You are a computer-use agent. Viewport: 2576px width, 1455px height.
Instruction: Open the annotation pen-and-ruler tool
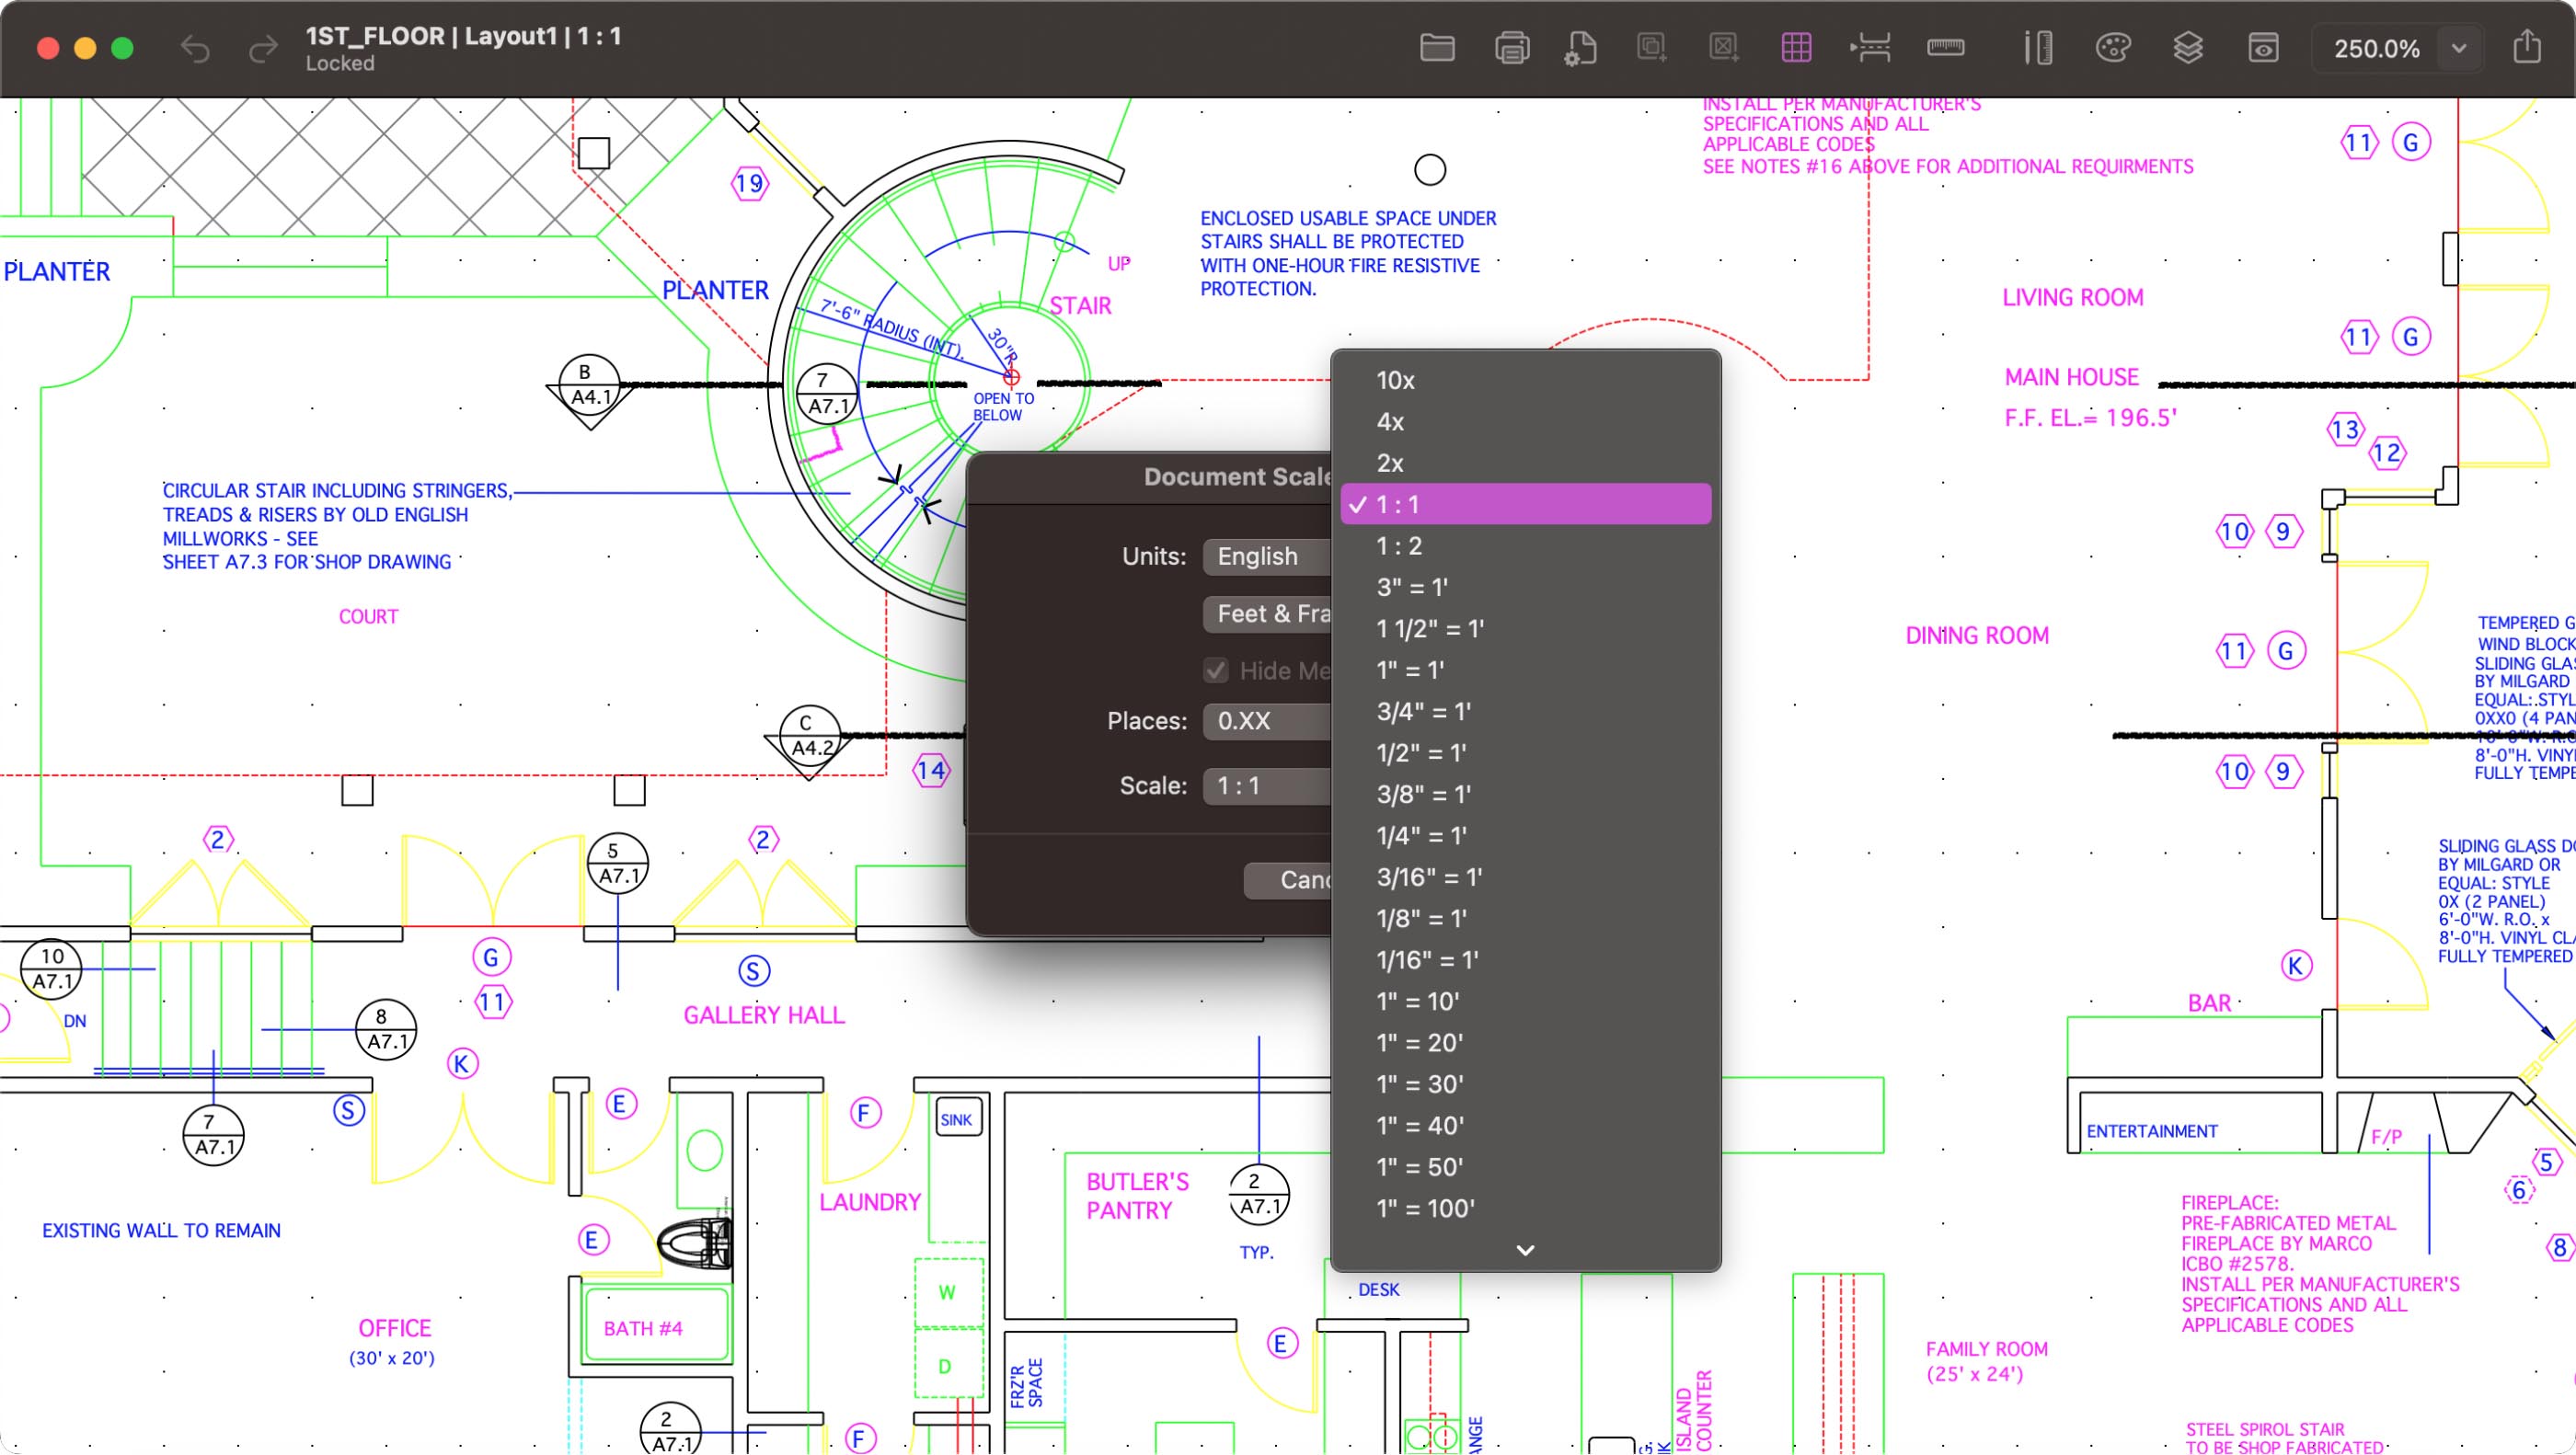point(2038,47)
